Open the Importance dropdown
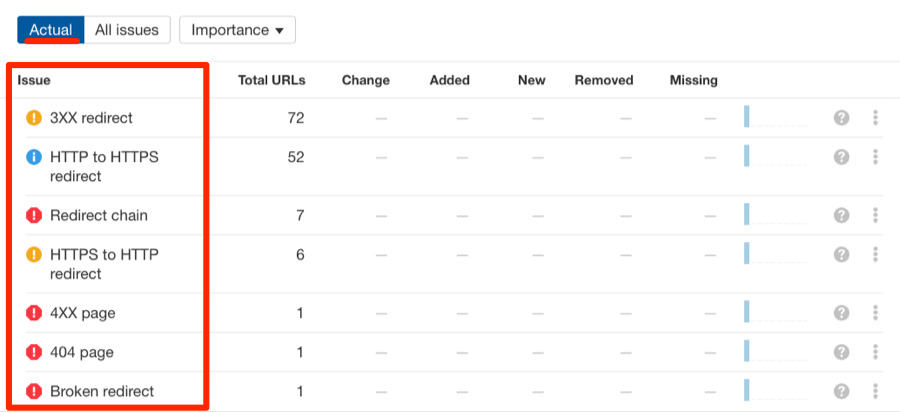This screenshot has width=900, height=412. (x=237, y=30)
